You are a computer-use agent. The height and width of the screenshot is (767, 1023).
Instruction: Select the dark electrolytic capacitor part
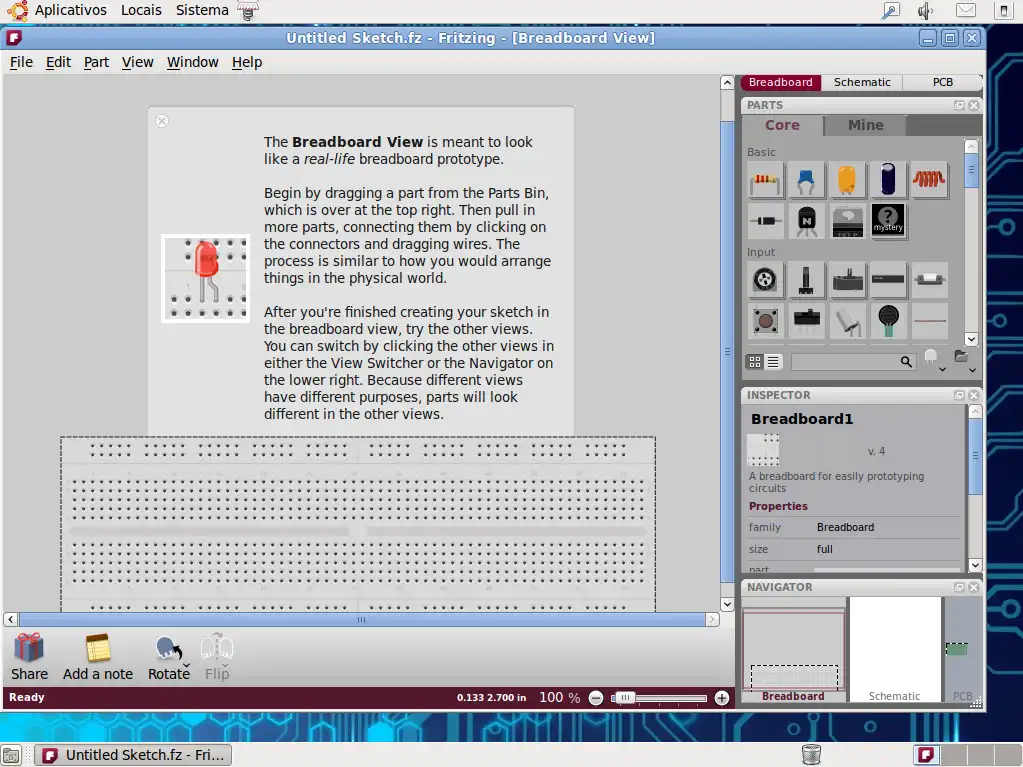point(888,180)
